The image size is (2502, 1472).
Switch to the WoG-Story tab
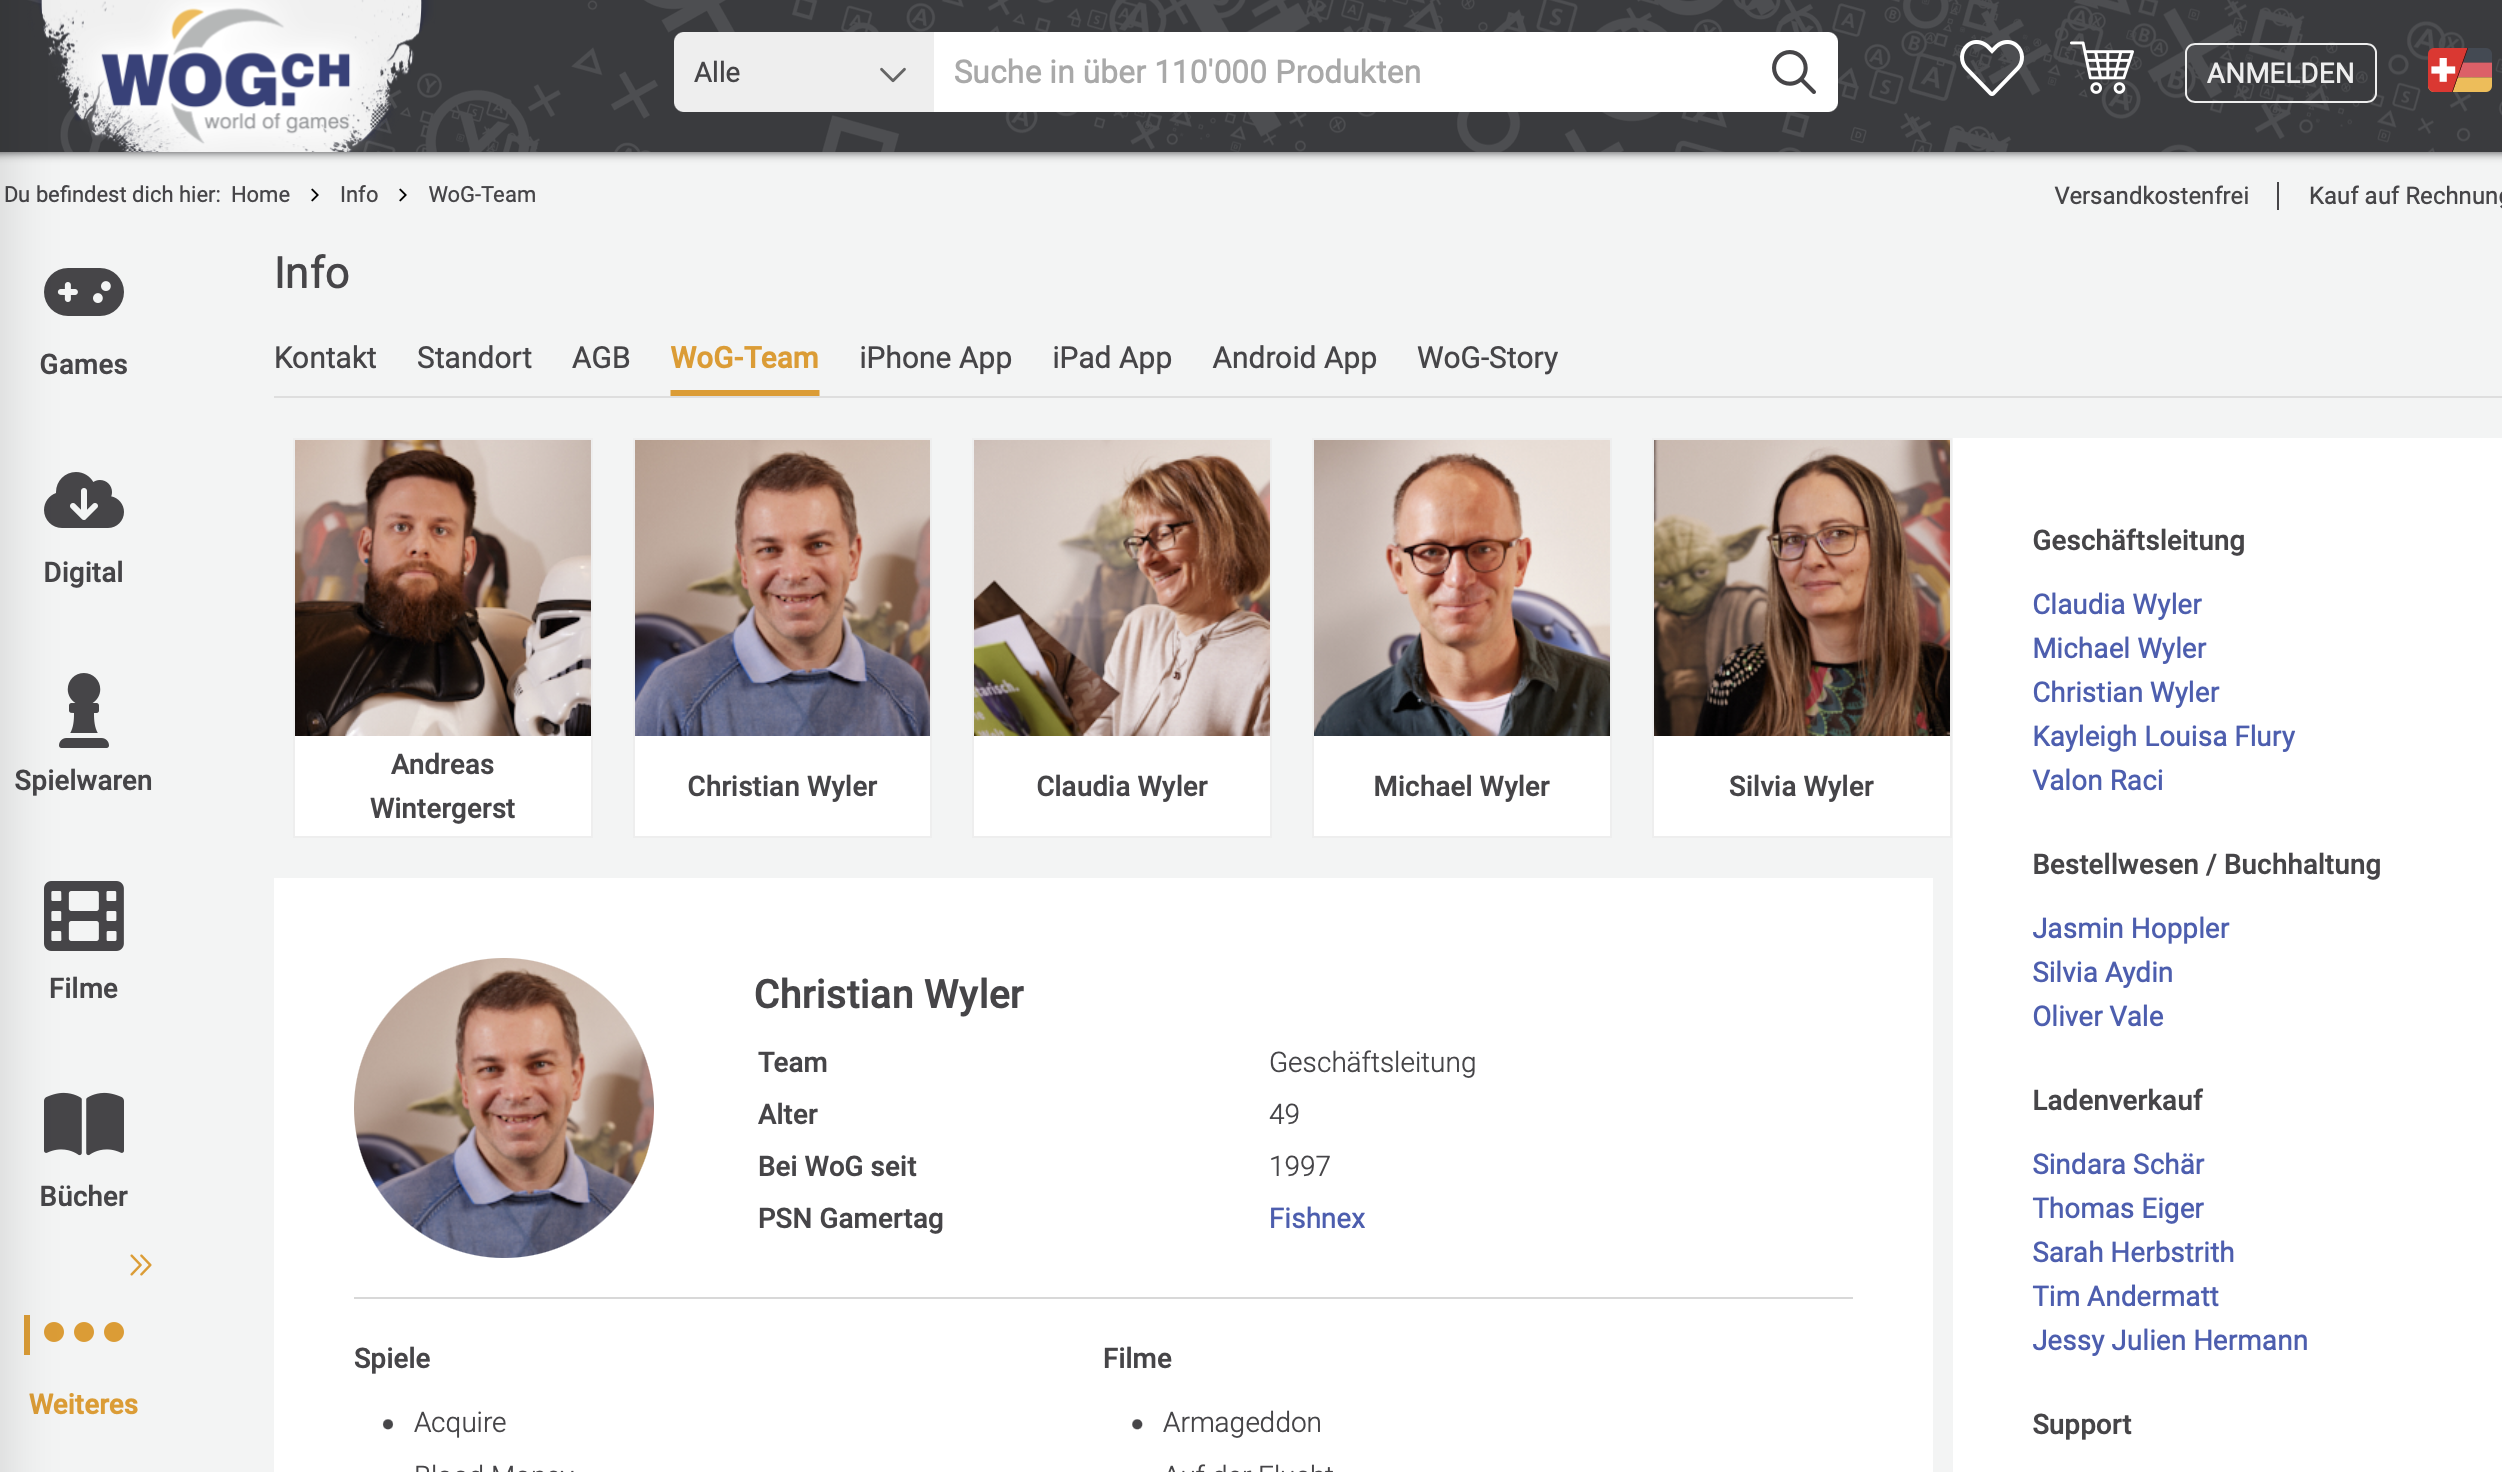[x=1486, y=358]
